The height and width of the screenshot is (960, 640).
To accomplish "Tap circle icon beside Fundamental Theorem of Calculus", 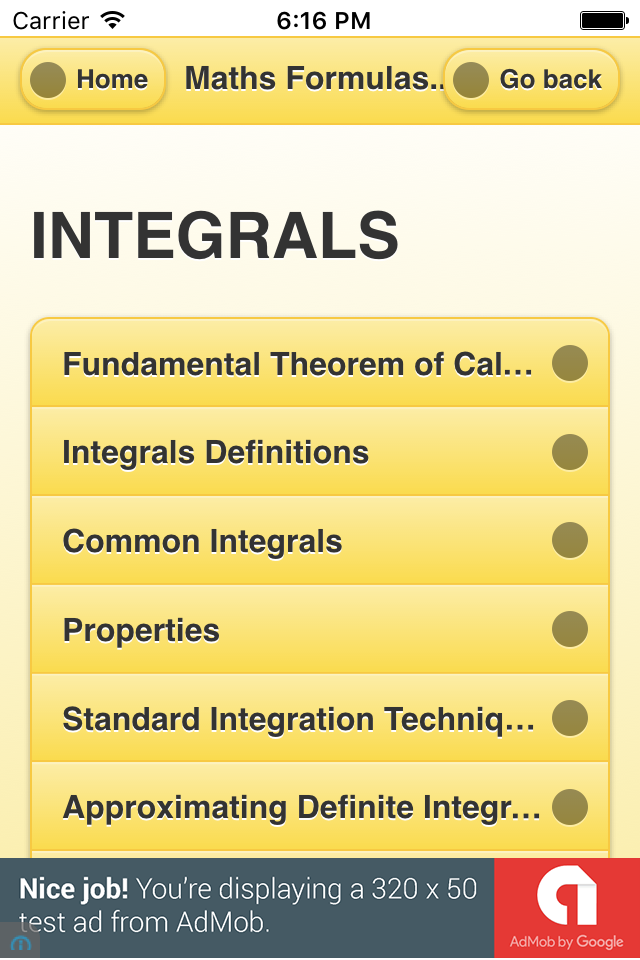I will click(x=570, y=363).
